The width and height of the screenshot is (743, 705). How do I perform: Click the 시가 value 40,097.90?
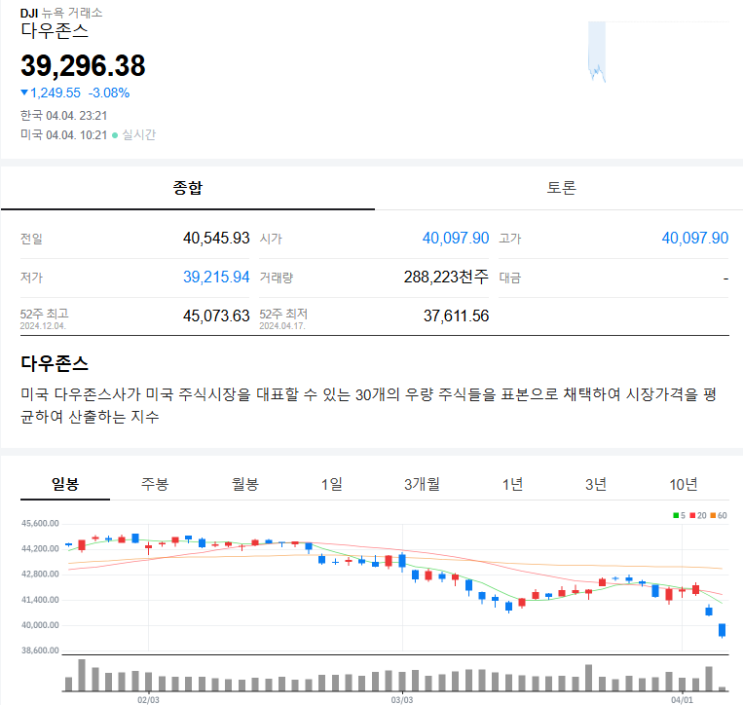455,238
